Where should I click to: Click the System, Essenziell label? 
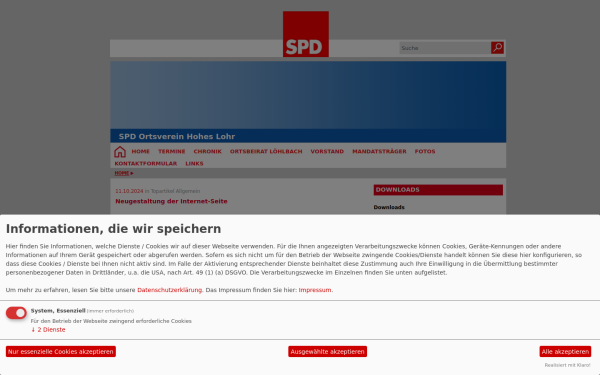coord(58,311)
